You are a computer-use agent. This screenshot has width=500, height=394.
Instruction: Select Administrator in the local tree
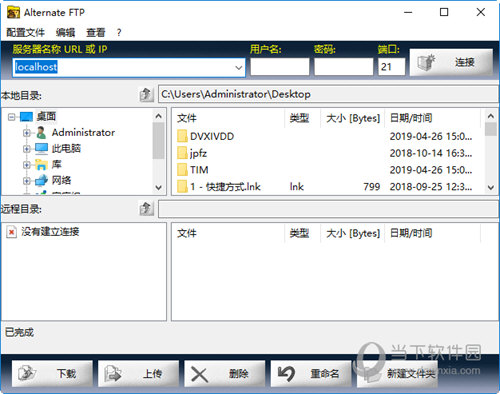[x=83, y=133]
